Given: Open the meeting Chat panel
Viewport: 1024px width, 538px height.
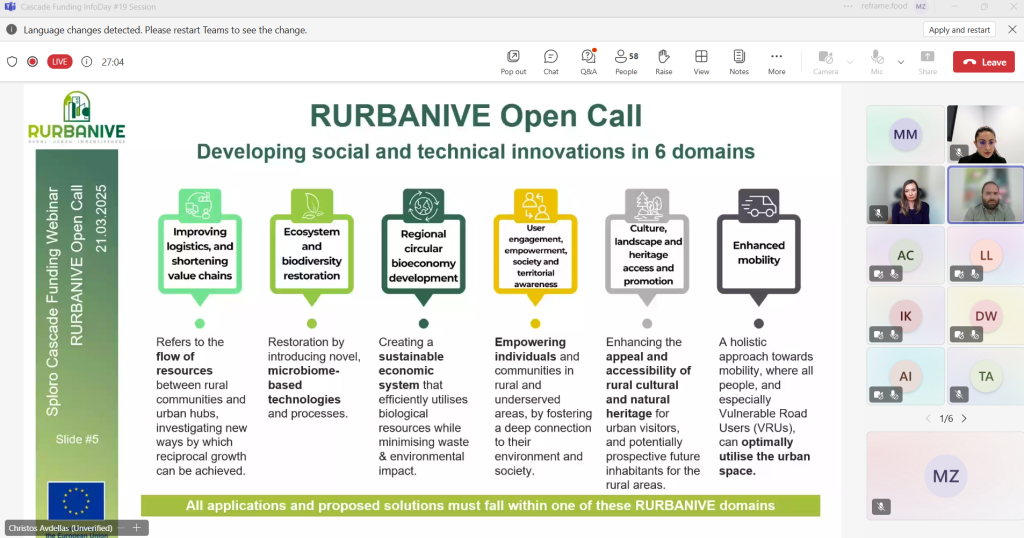Looking at the screenshot, I should tap(551, 62).
